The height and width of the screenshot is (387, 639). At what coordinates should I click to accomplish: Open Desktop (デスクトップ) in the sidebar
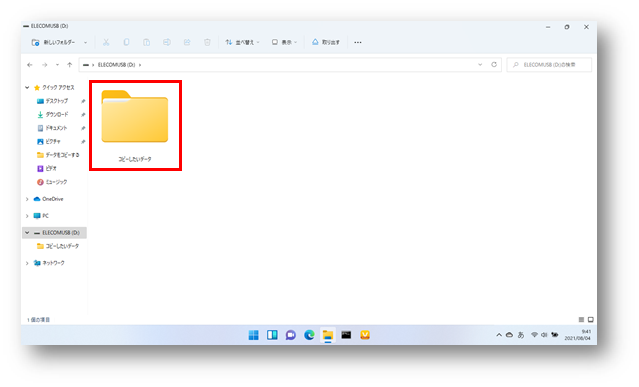pos(53,101)
